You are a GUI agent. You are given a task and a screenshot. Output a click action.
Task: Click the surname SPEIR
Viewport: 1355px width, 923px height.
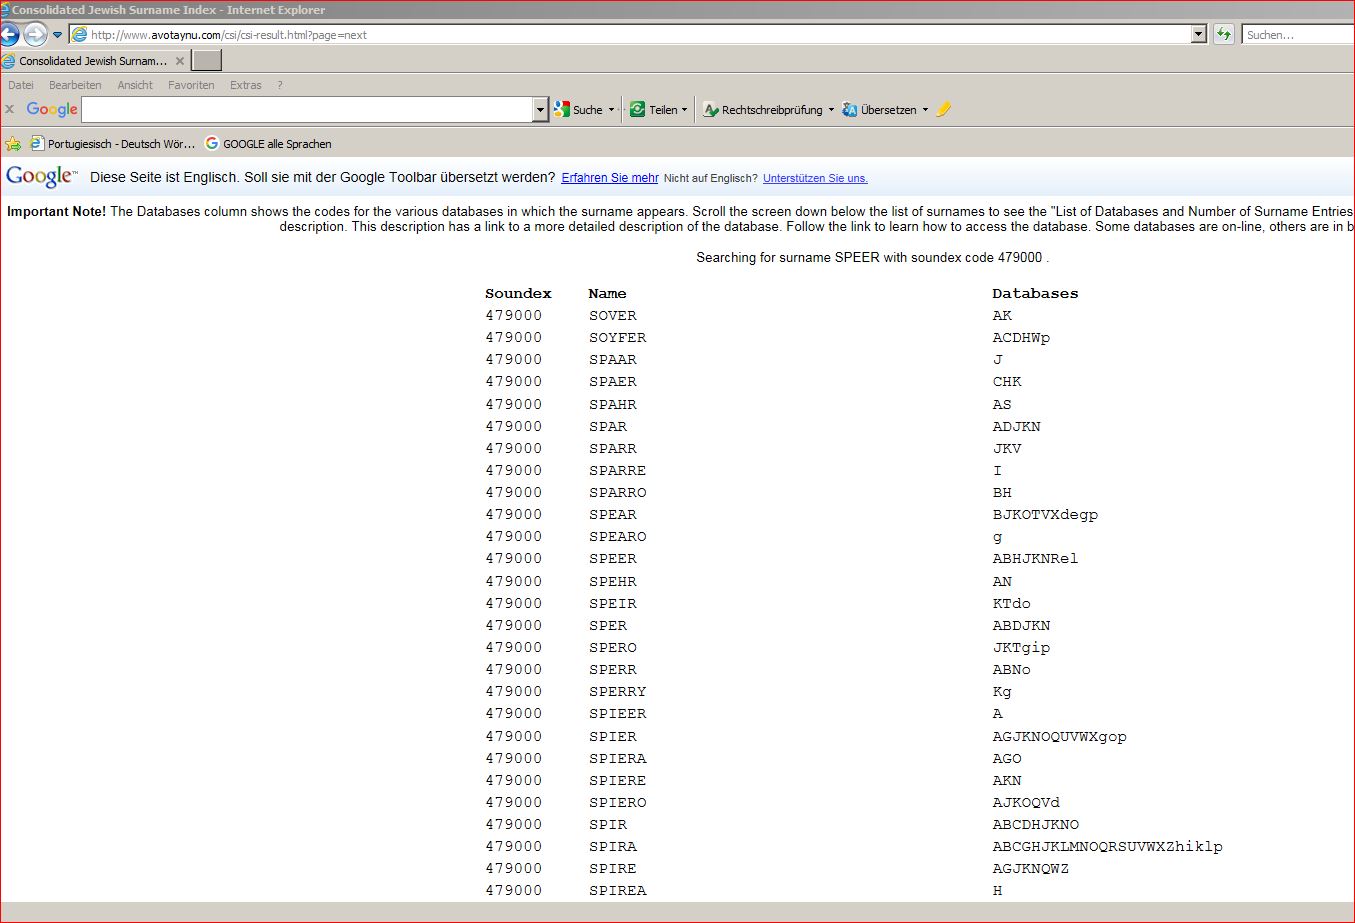(x=613, y=603)
